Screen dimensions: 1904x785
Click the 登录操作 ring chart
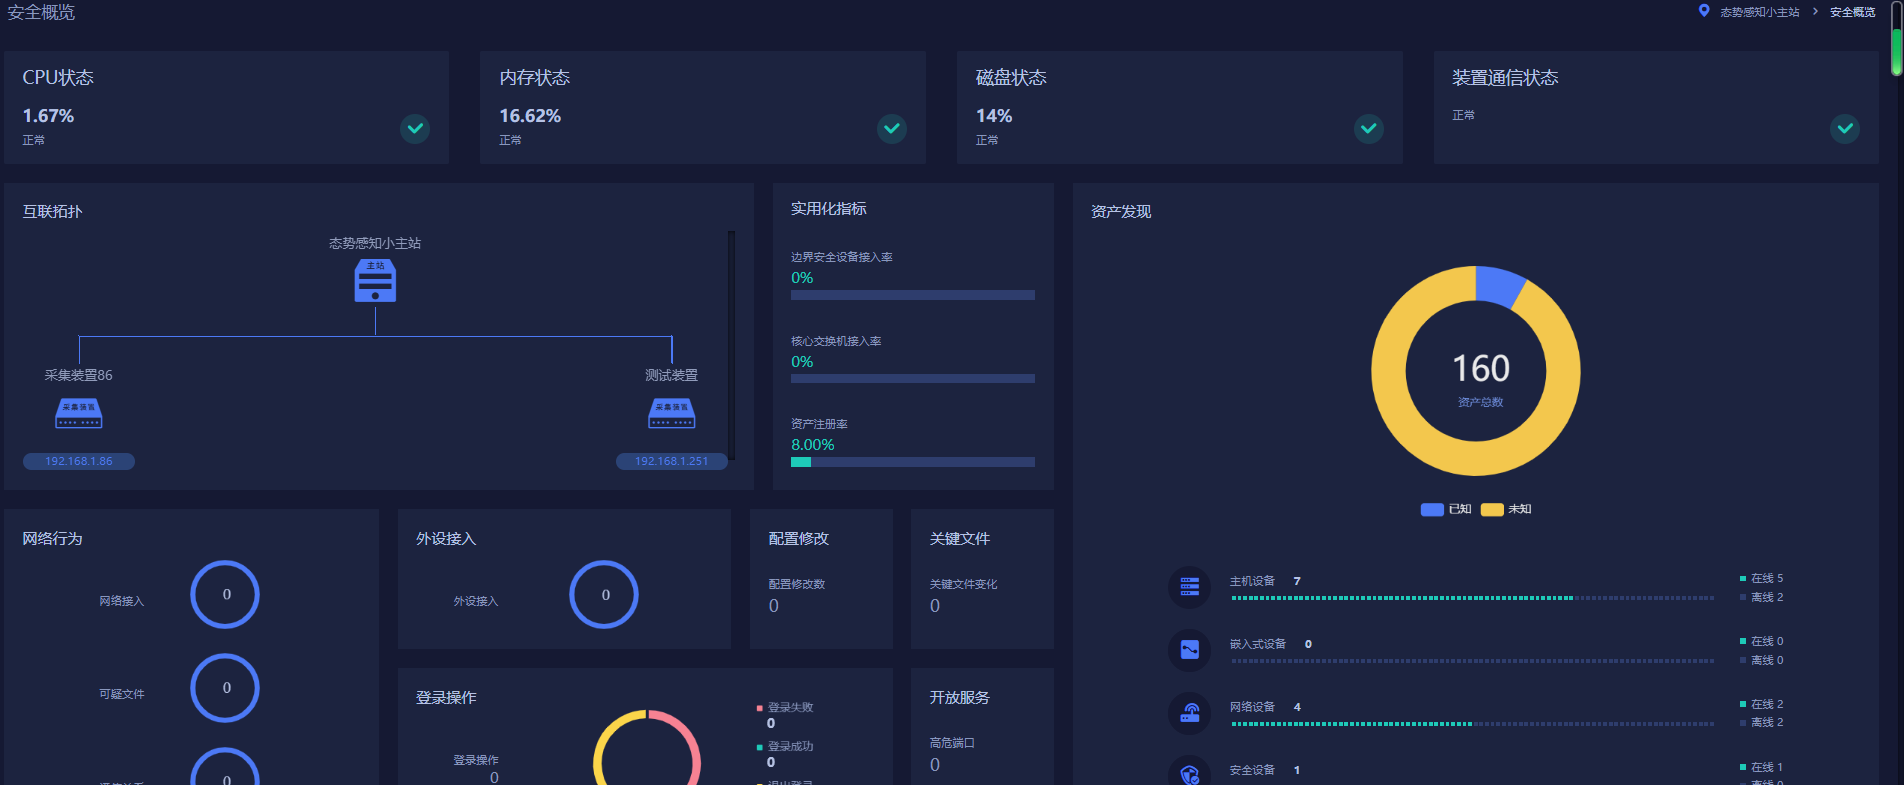click(x=647, y=748)
